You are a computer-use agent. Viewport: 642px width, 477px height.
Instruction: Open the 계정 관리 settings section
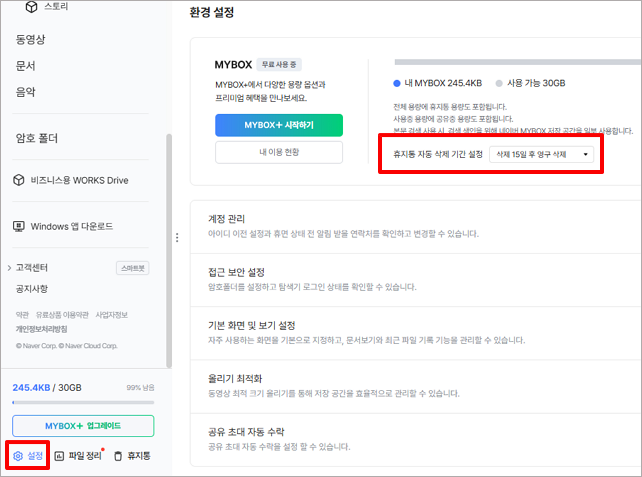[x=230, y=218]
